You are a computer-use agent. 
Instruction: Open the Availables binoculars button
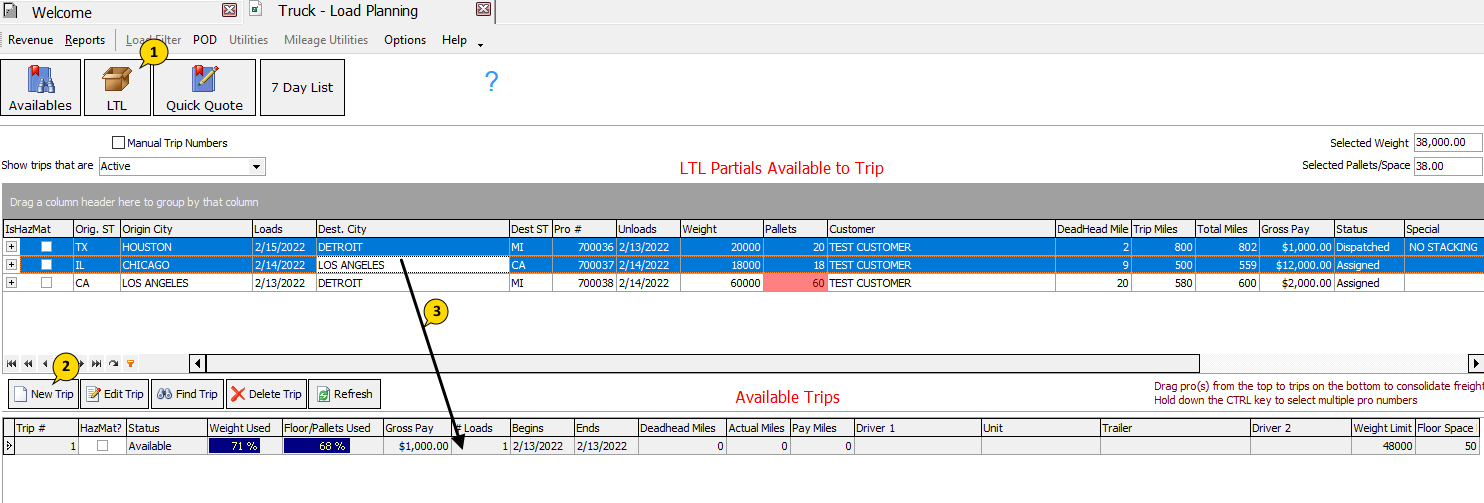point(40,88)
